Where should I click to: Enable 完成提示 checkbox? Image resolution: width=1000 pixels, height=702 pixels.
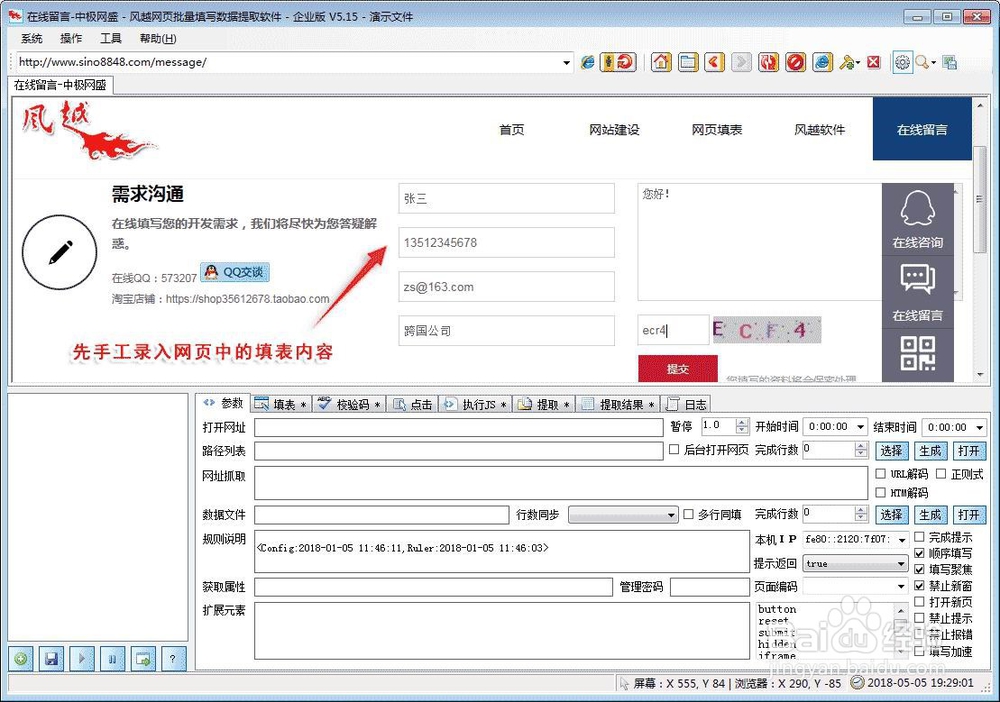[919, 537]
